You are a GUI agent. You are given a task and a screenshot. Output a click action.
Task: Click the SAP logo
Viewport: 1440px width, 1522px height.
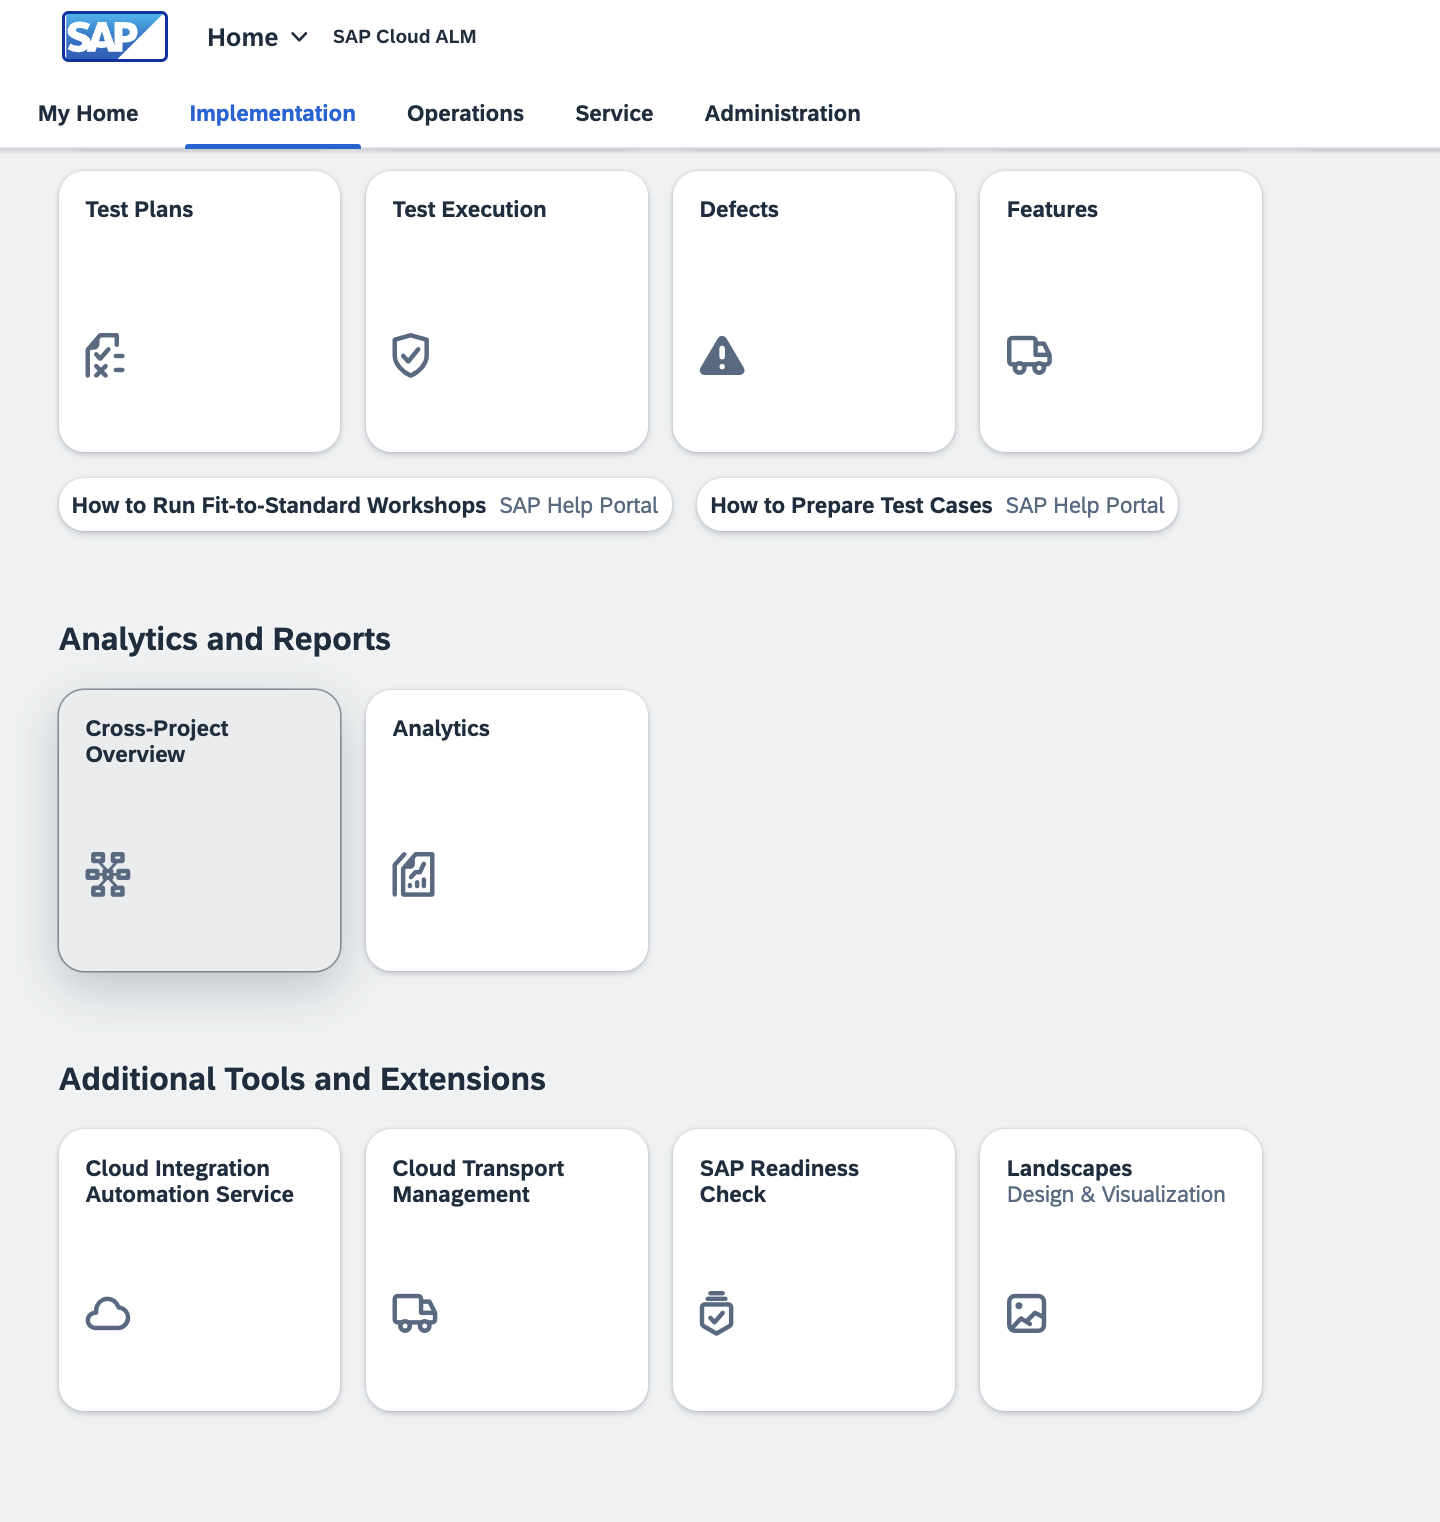coord(114,37)
